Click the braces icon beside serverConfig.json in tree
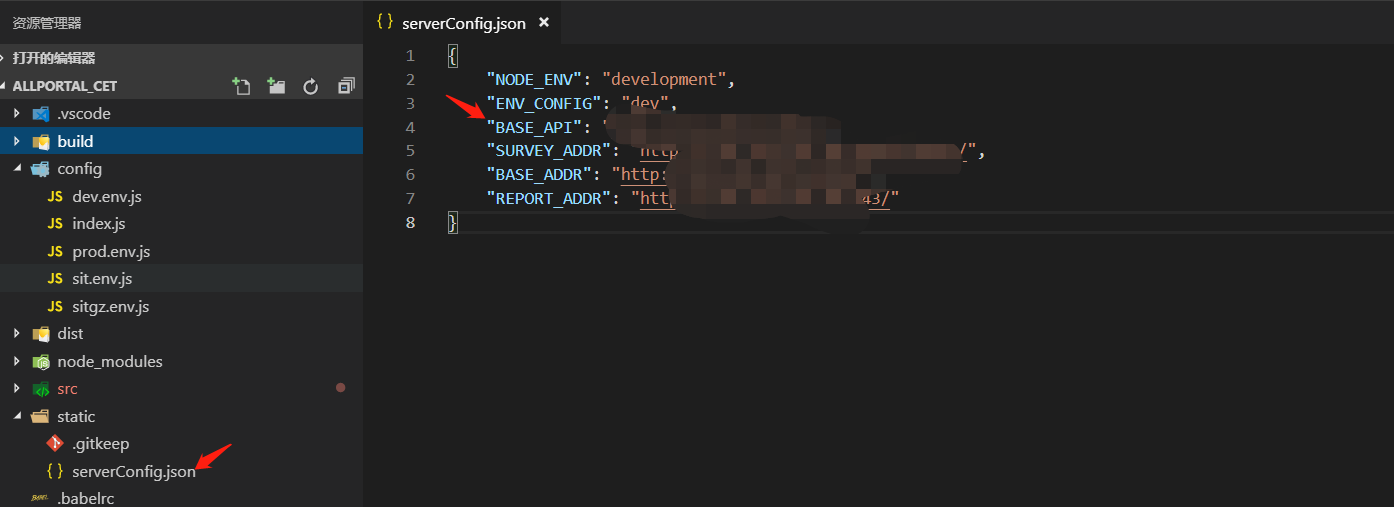The width and height of the screenshot is (1394, 507). coord(55,471)
